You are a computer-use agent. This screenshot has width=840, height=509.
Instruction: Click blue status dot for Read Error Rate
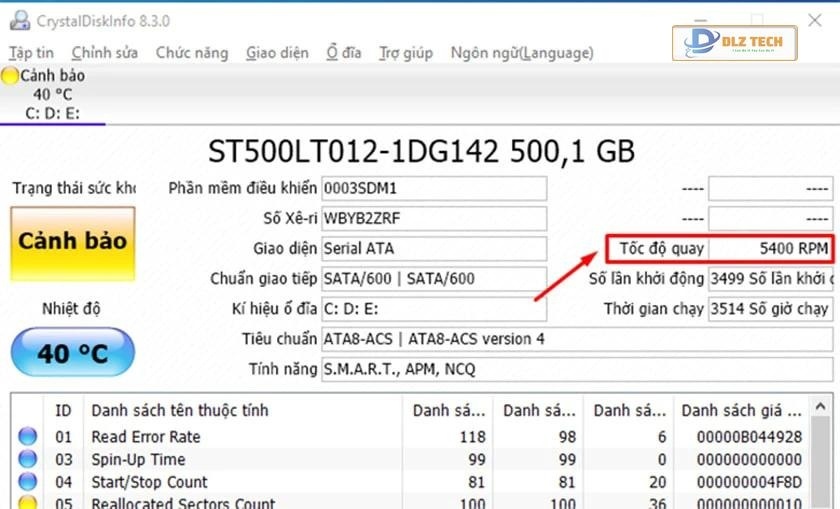[x=27, y=437]
